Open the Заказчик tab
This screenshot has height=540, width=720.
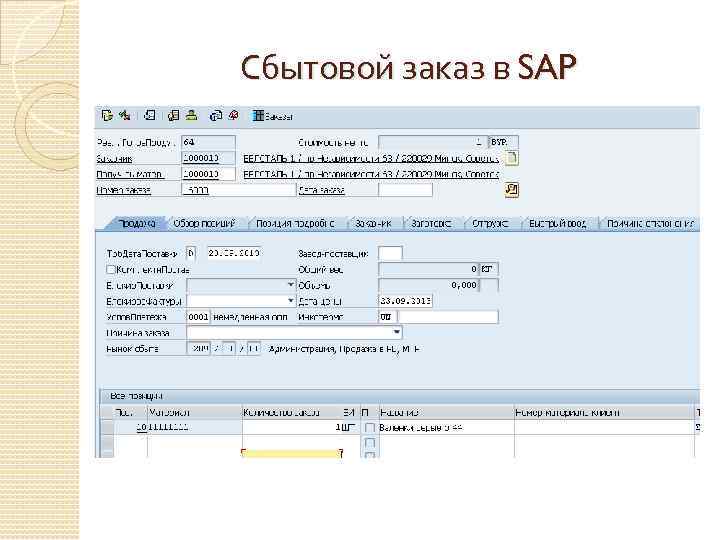(374, 224)
